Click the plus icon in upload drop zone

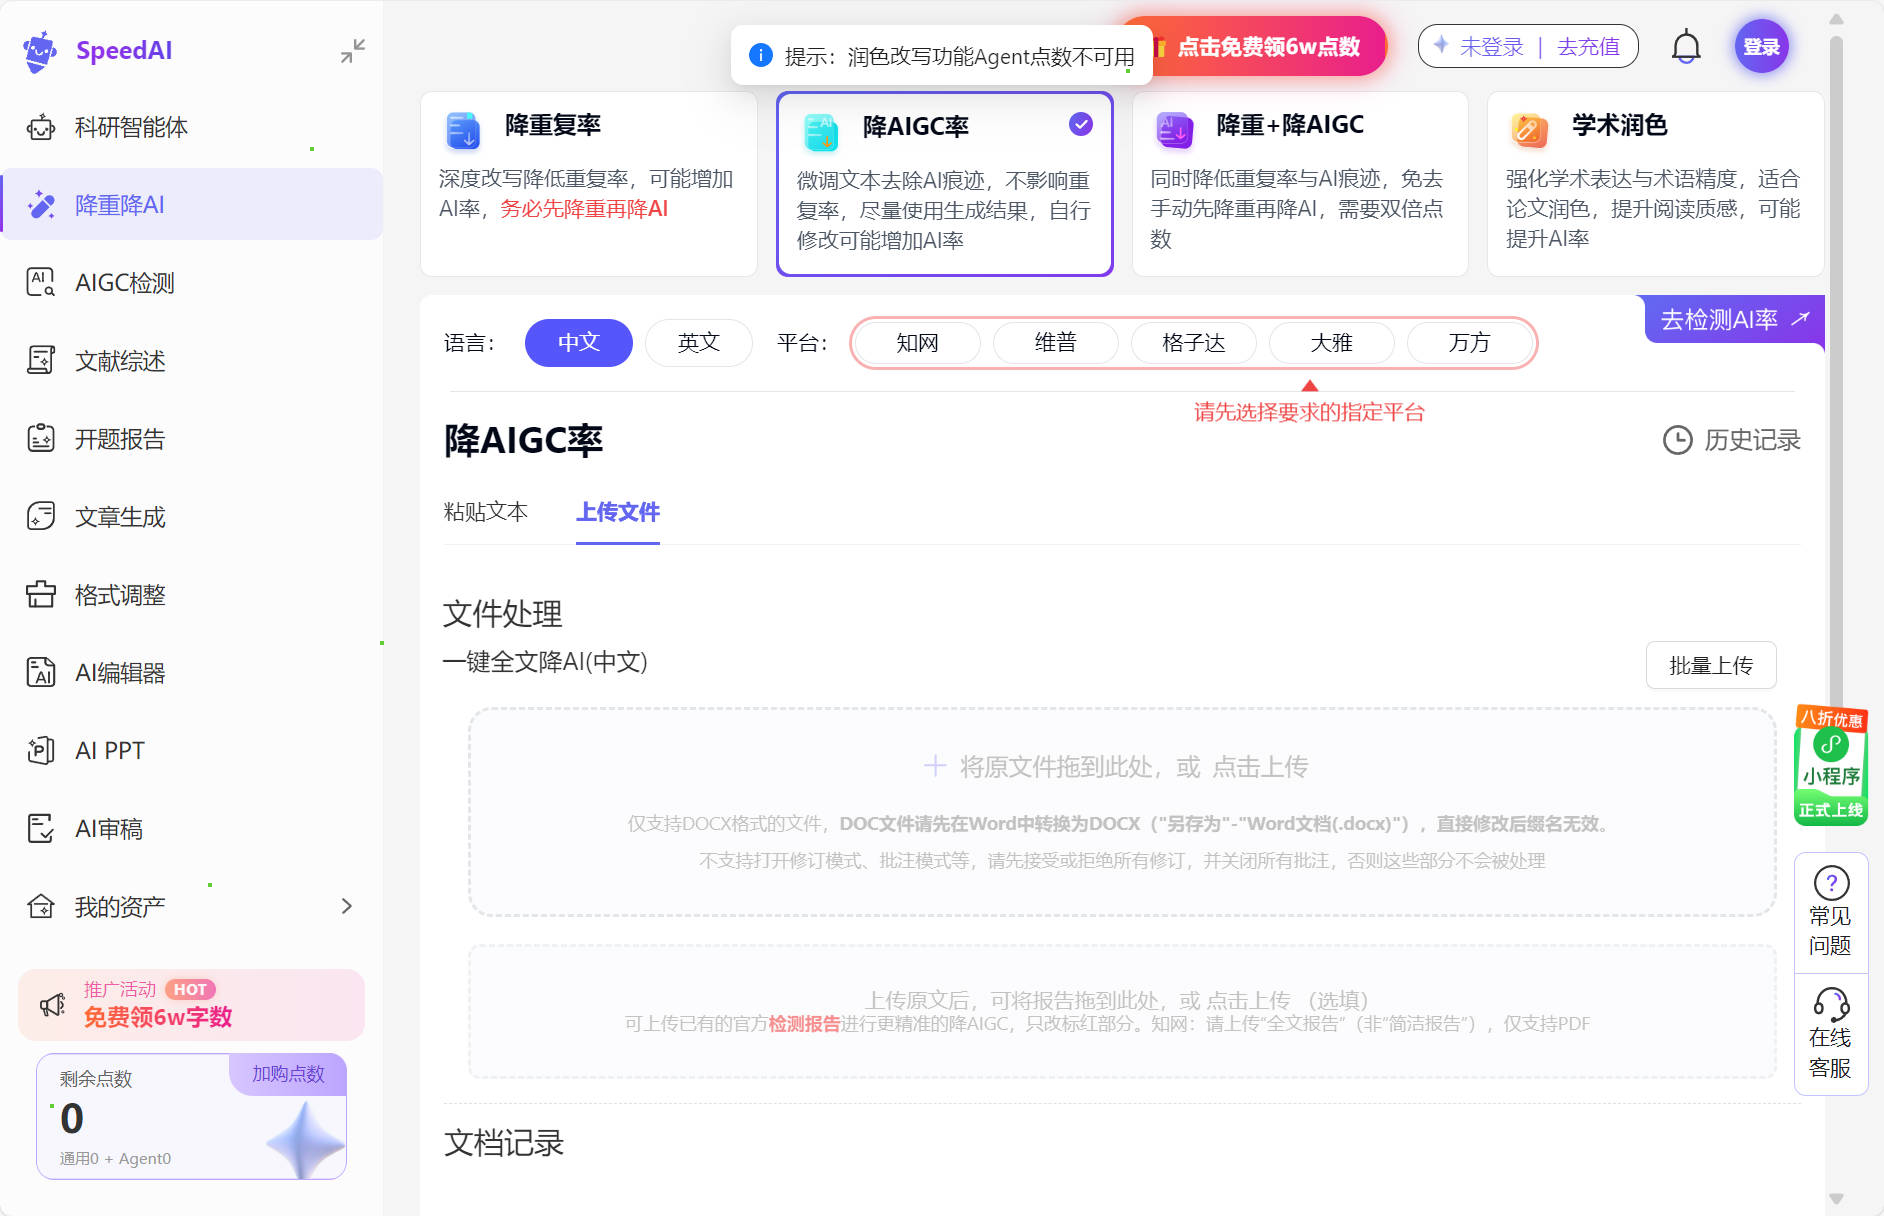(934, 766)
